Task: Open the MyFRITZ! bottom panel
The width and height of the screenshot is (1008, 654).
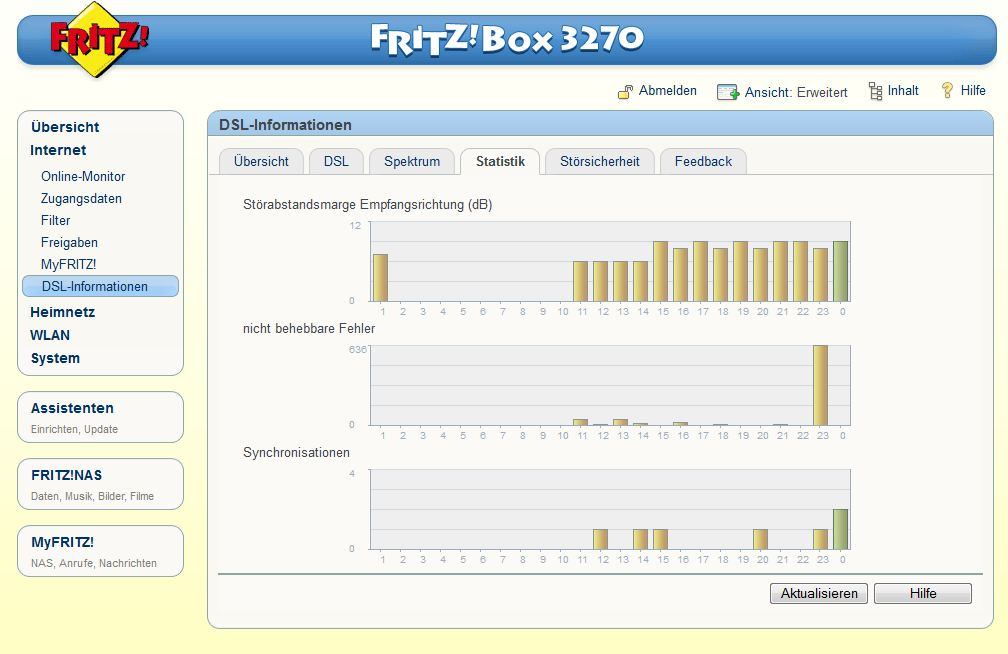Action: pos(100,550)
